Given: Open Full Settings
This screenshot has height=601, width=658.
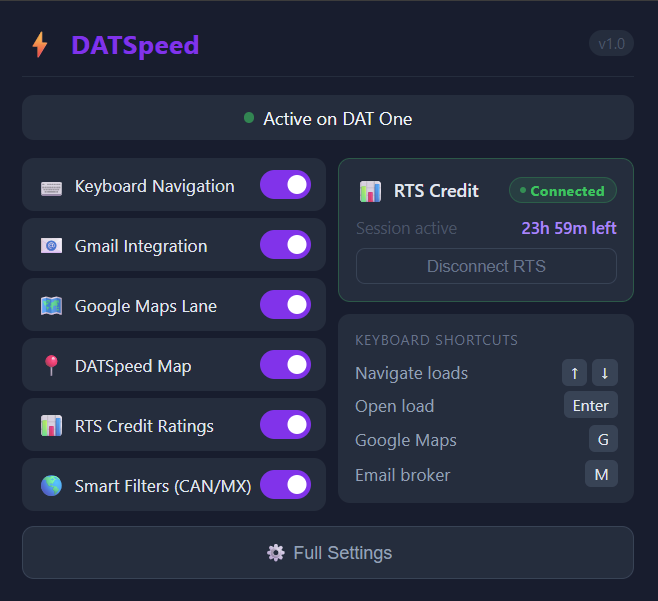Looking at the screenshot, I should point(328,553).
